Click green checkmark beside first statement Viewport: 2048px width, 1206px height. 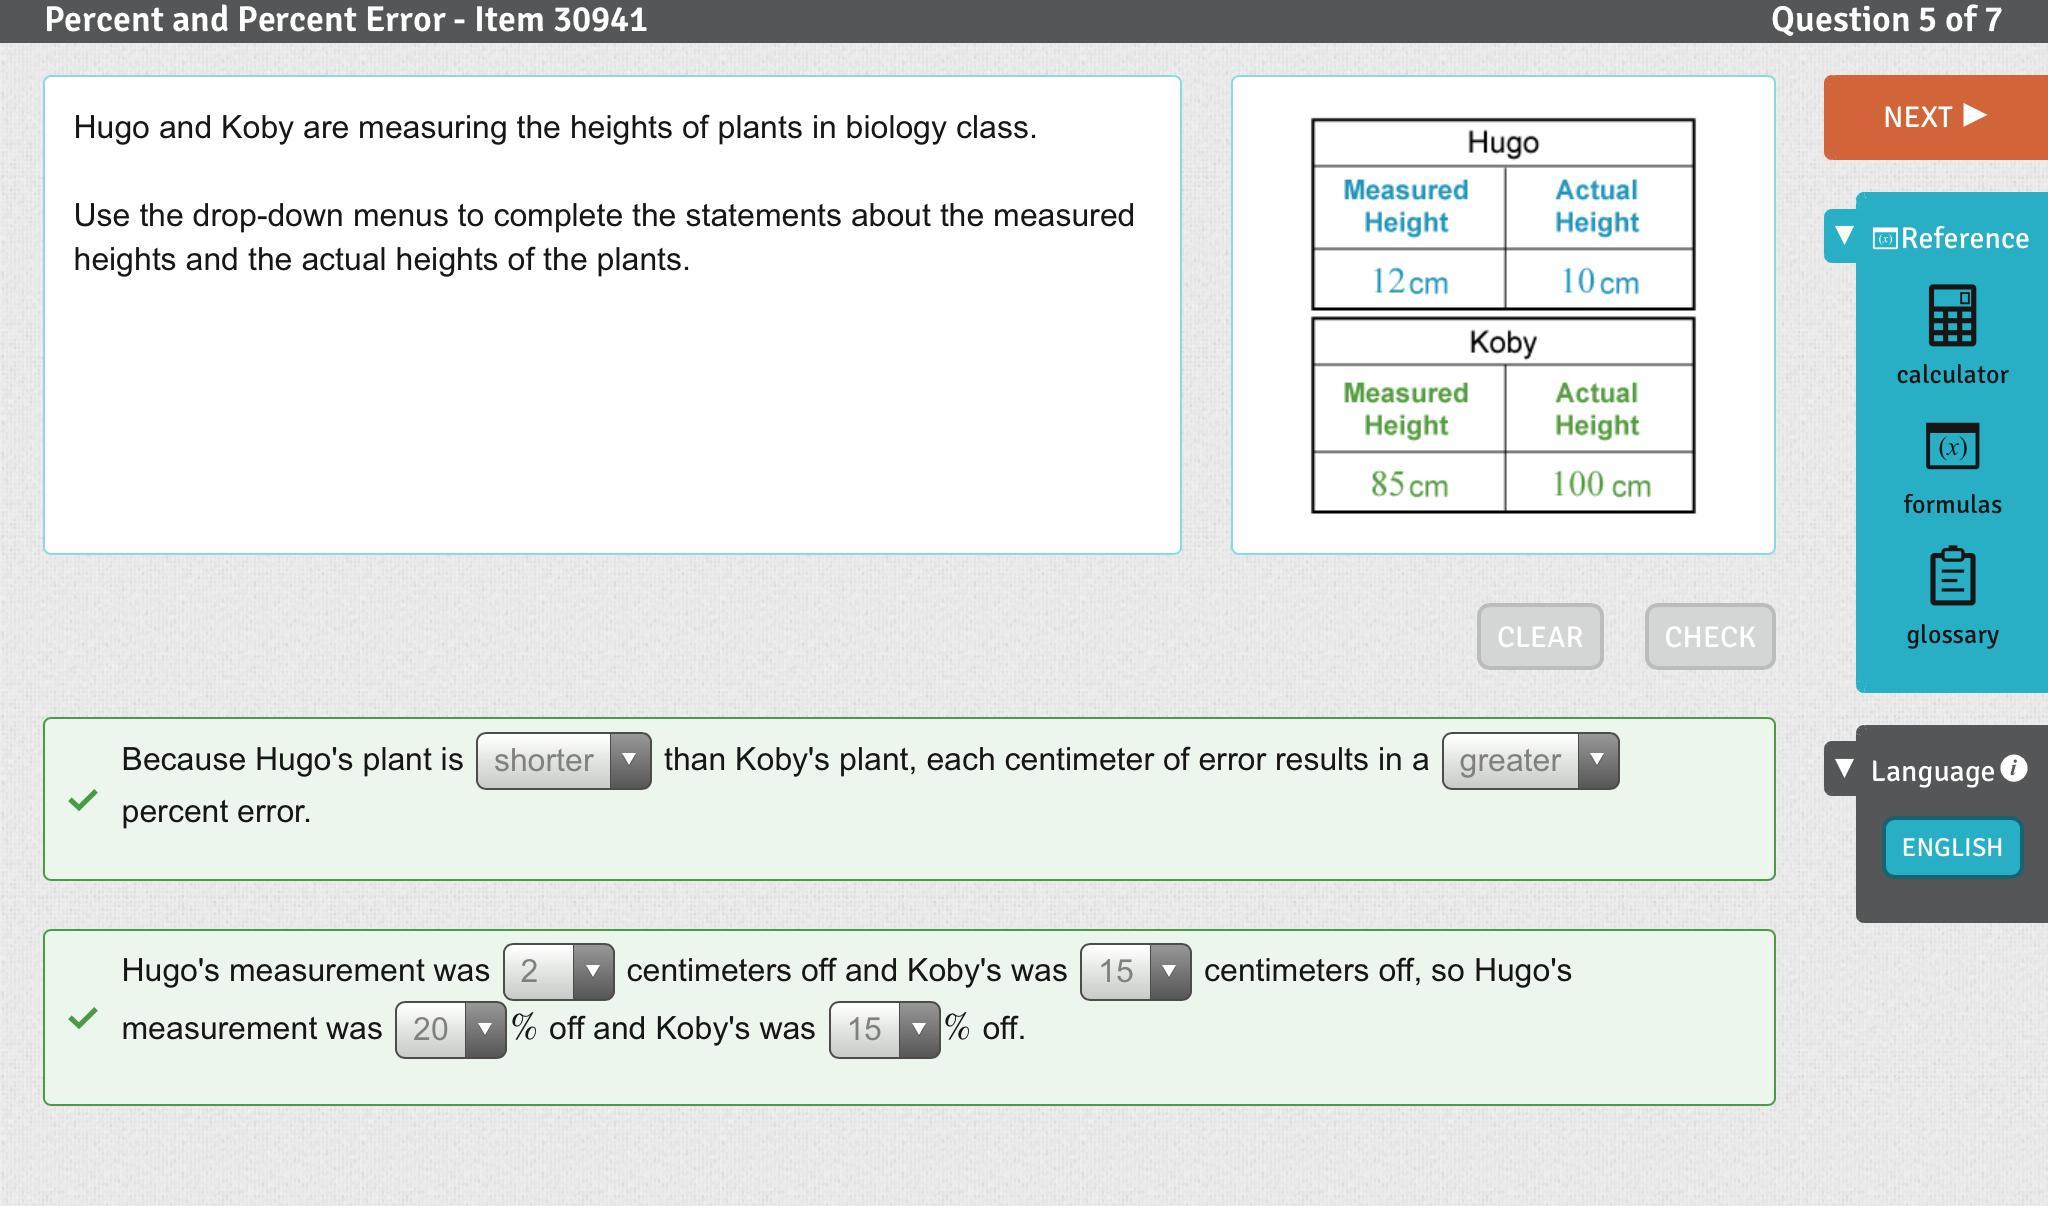pos(83,800)
